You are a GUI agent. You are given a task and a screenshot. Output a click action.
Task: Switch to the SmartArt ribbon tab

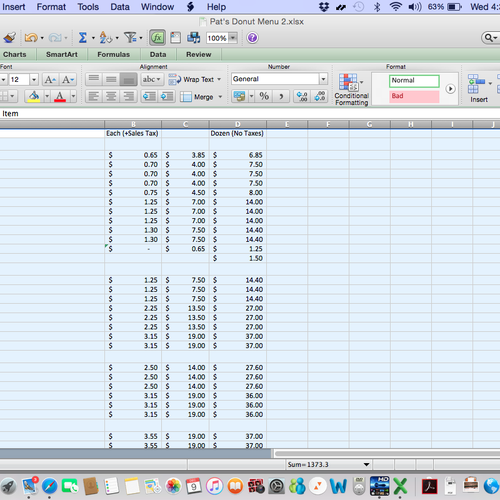(x=62, y=54)
